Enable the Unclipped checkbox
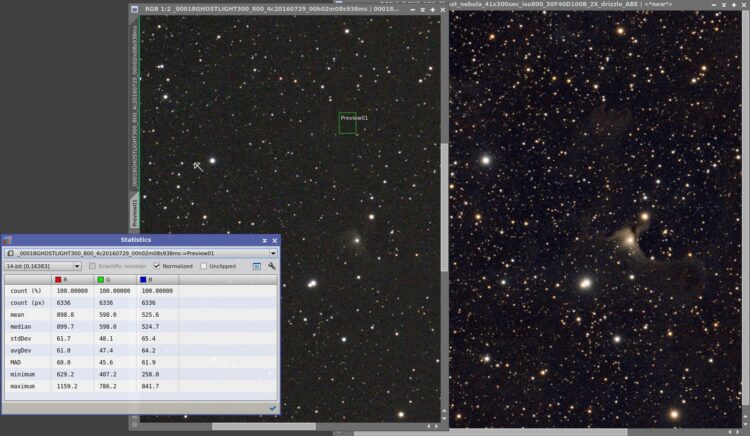The image size is (750, 436). click(203, 266)
